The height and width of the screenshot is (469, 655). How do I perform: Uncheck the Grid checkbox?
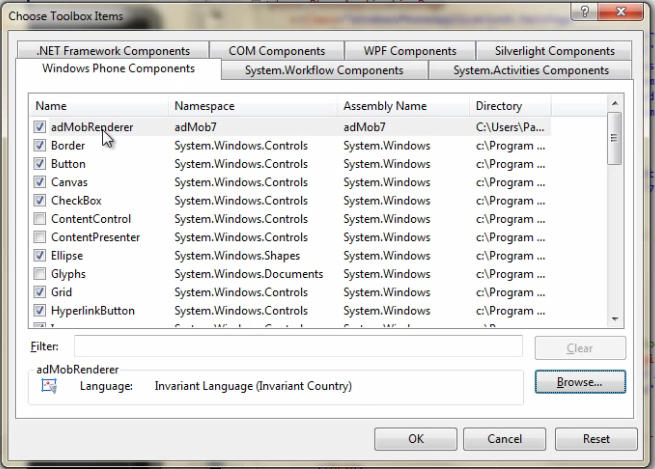[x=40, y=292]
